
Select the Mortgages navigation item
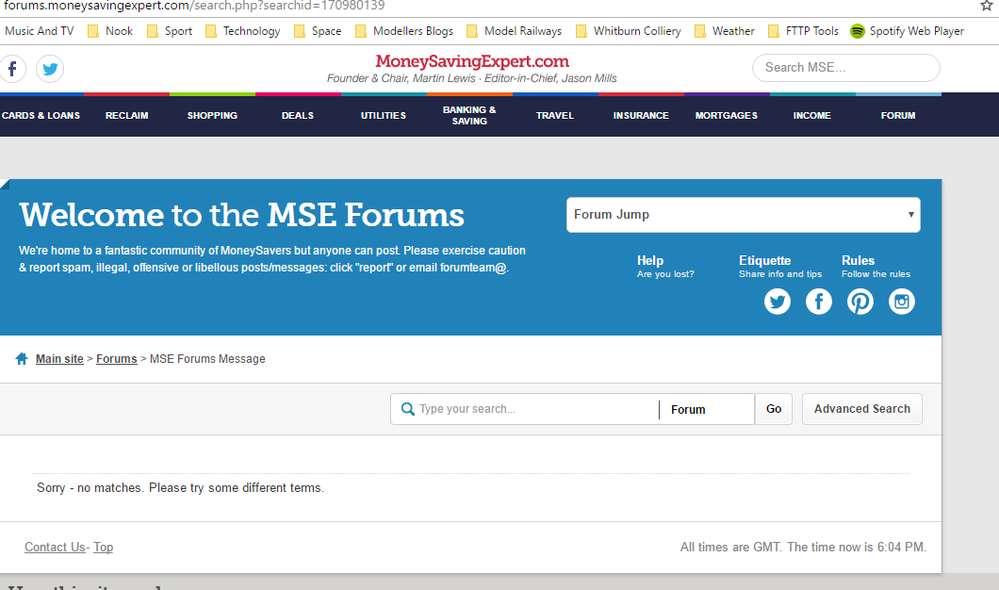[x=726, y=116]
